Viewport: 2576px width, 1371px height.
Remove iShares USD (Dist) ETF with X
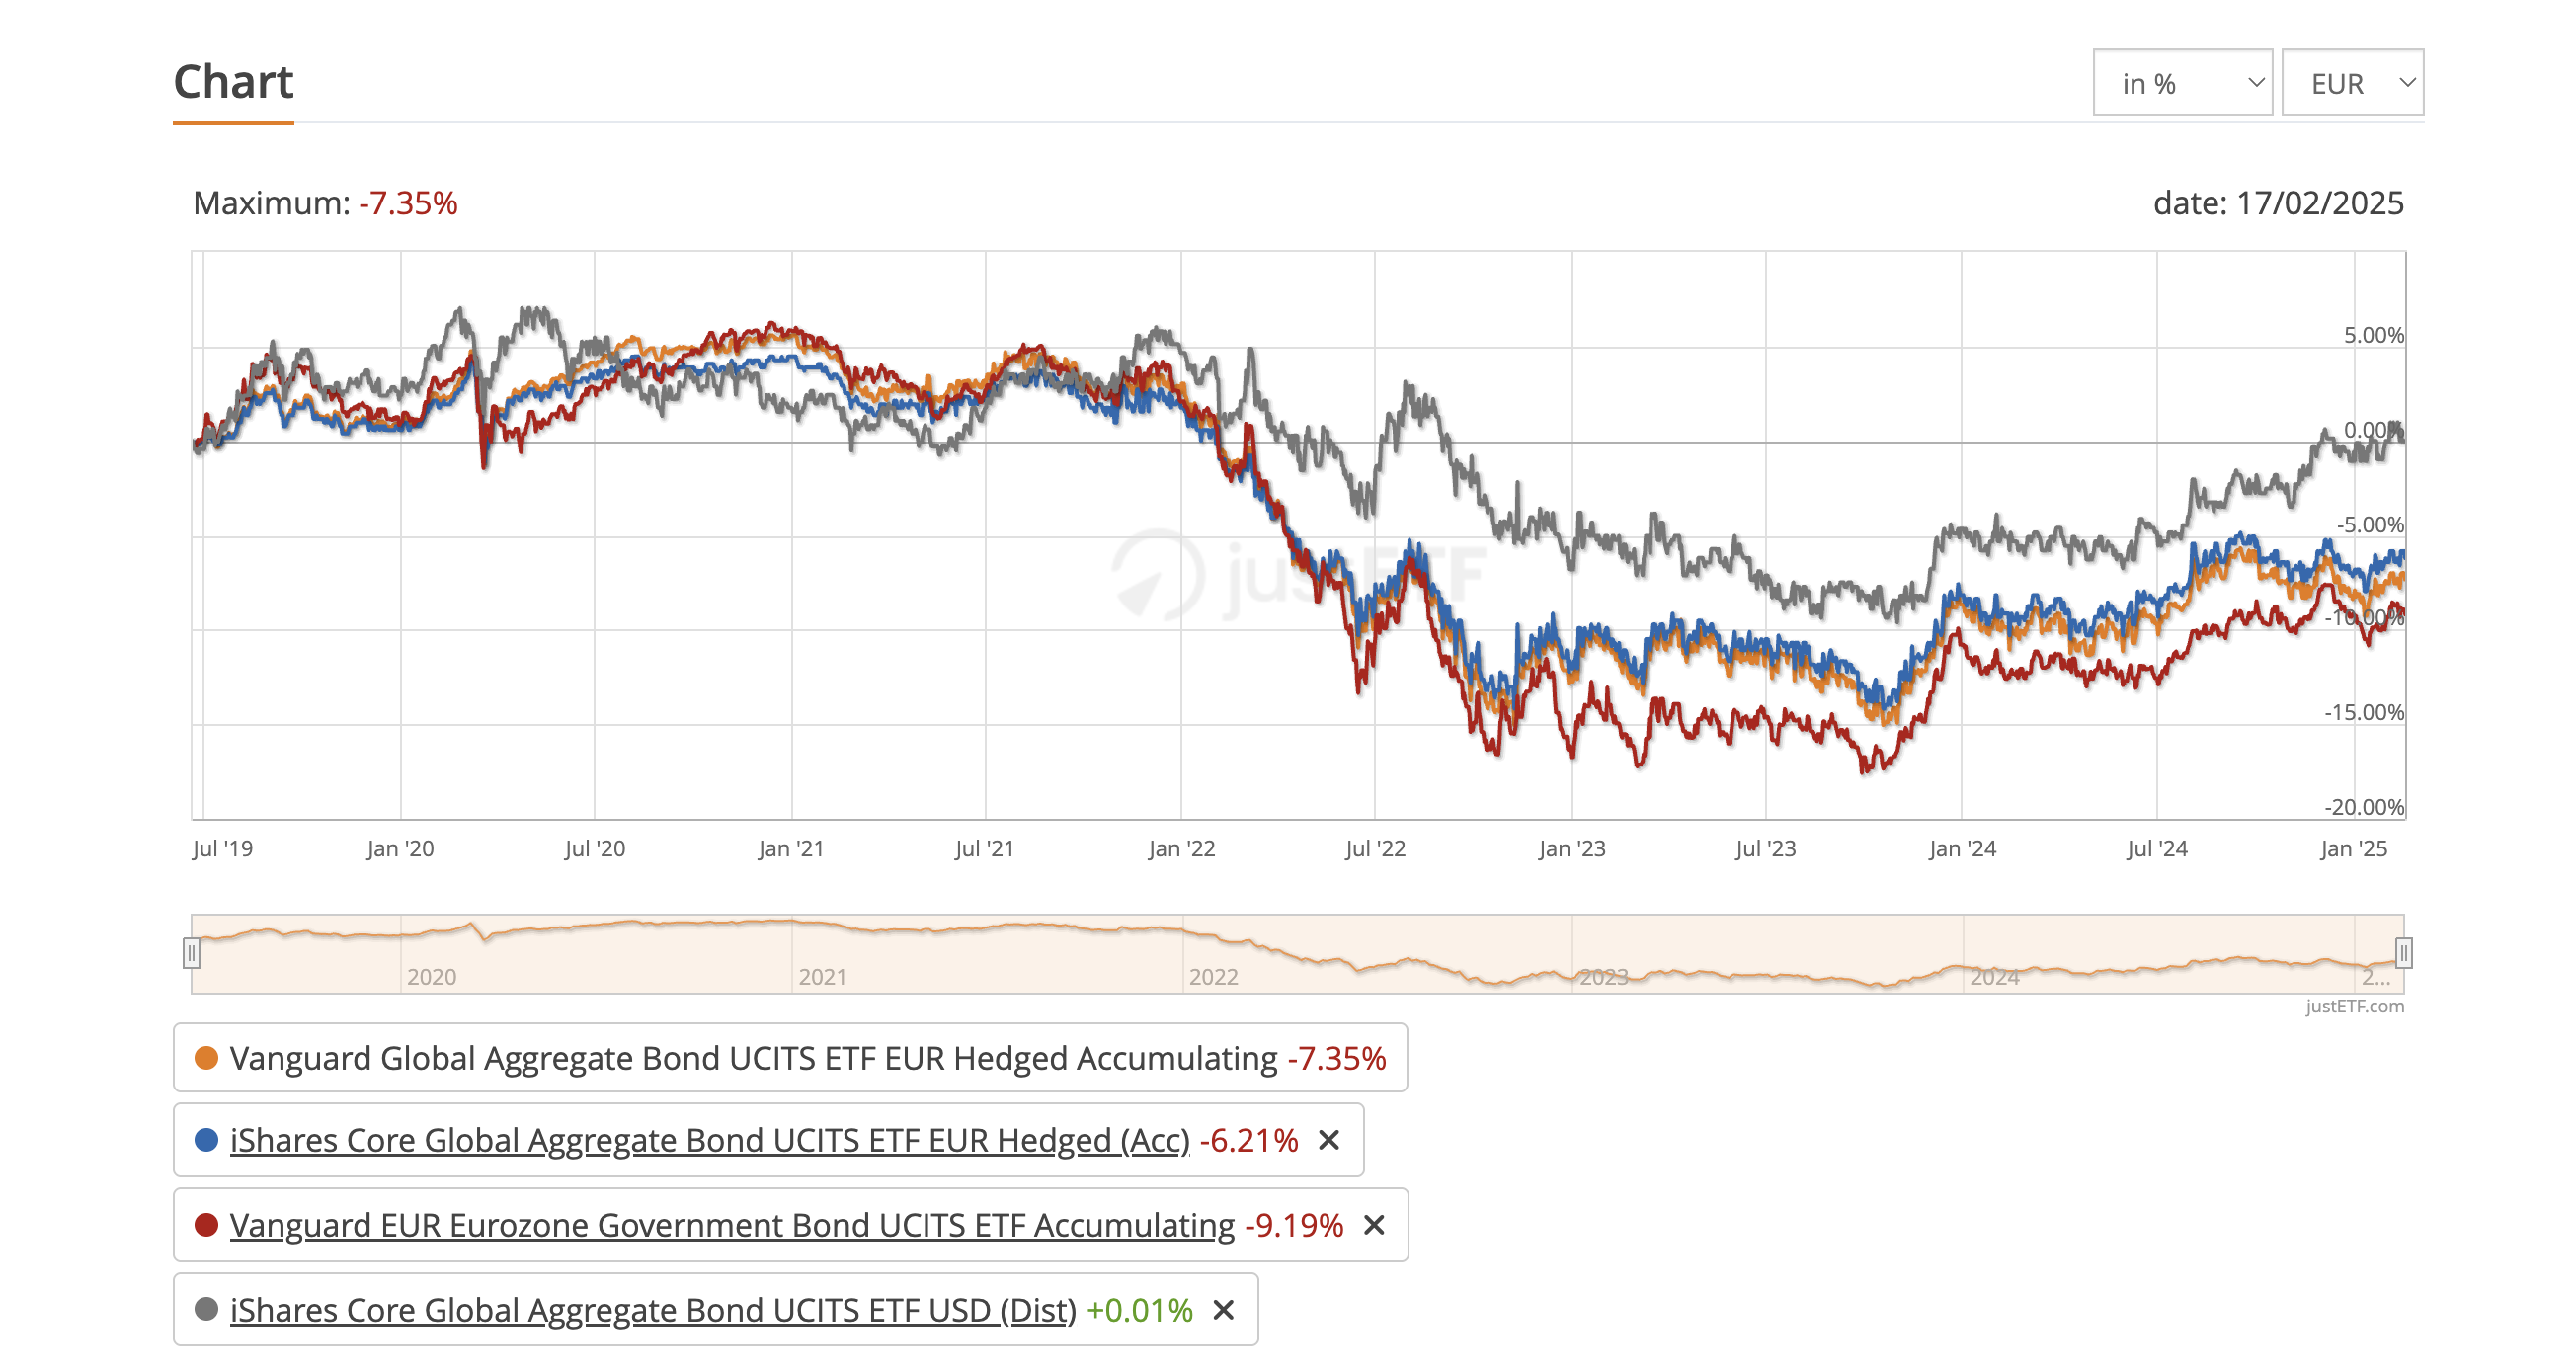(x=1223, y=1310)
